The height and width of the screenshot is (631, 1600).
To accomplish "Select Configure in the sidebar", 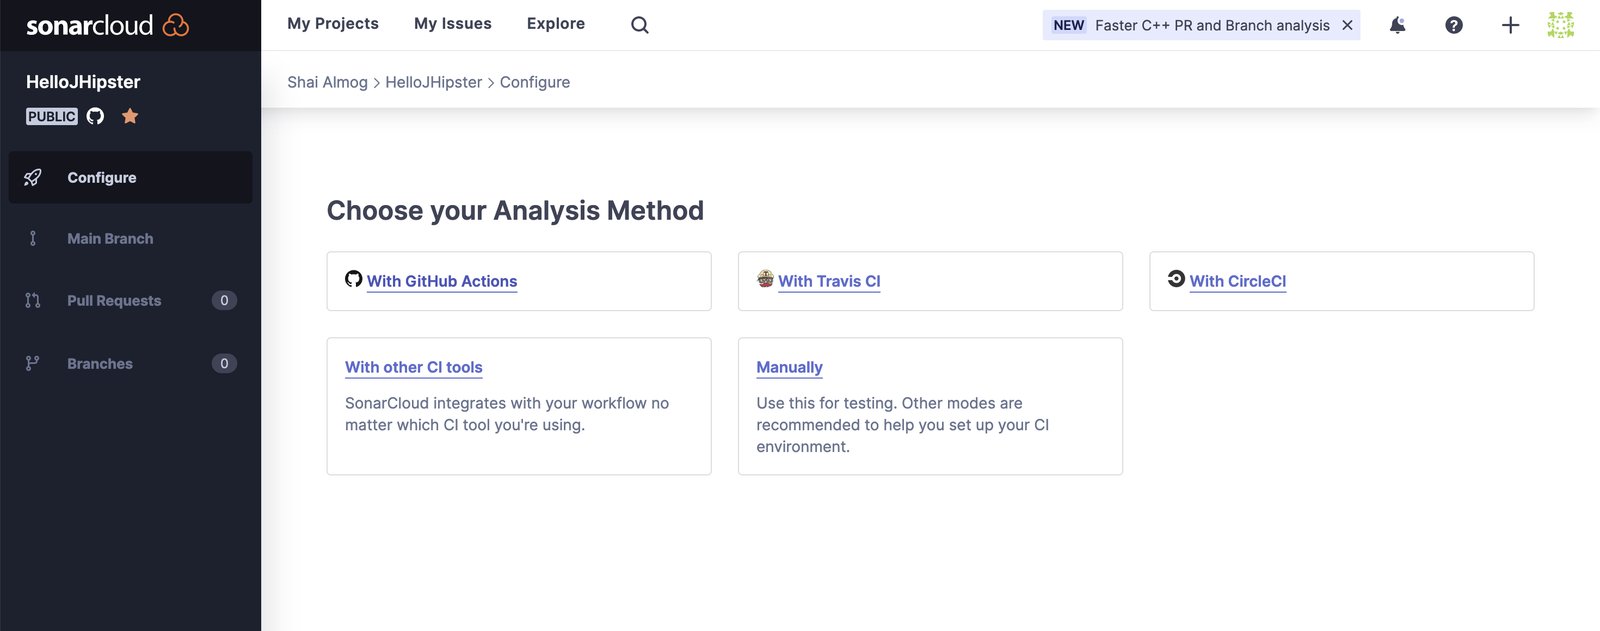I will pyautogui.click(x=130, y=177).
